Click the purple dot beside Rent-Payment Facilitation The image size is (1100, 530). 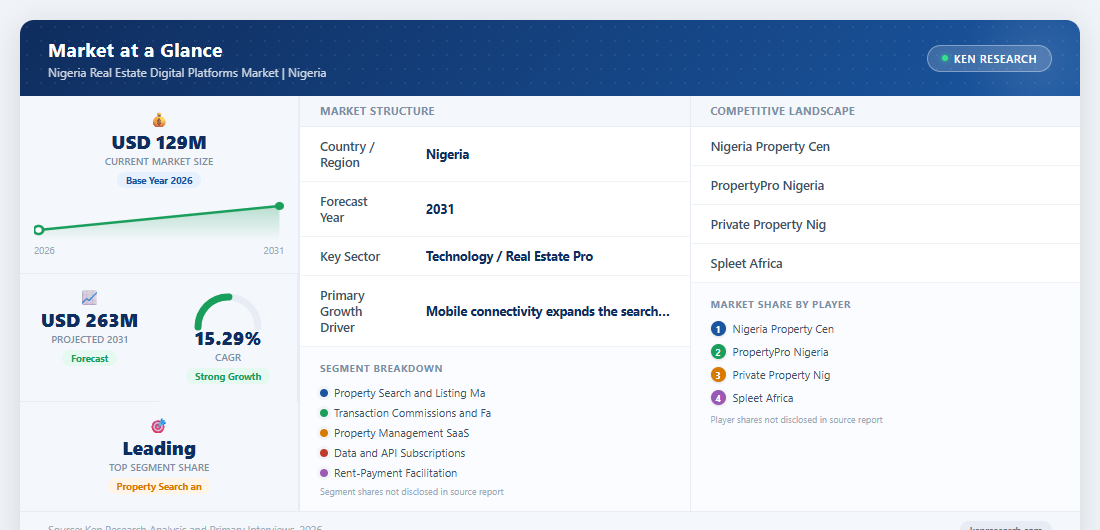click(x=324, y=473)
